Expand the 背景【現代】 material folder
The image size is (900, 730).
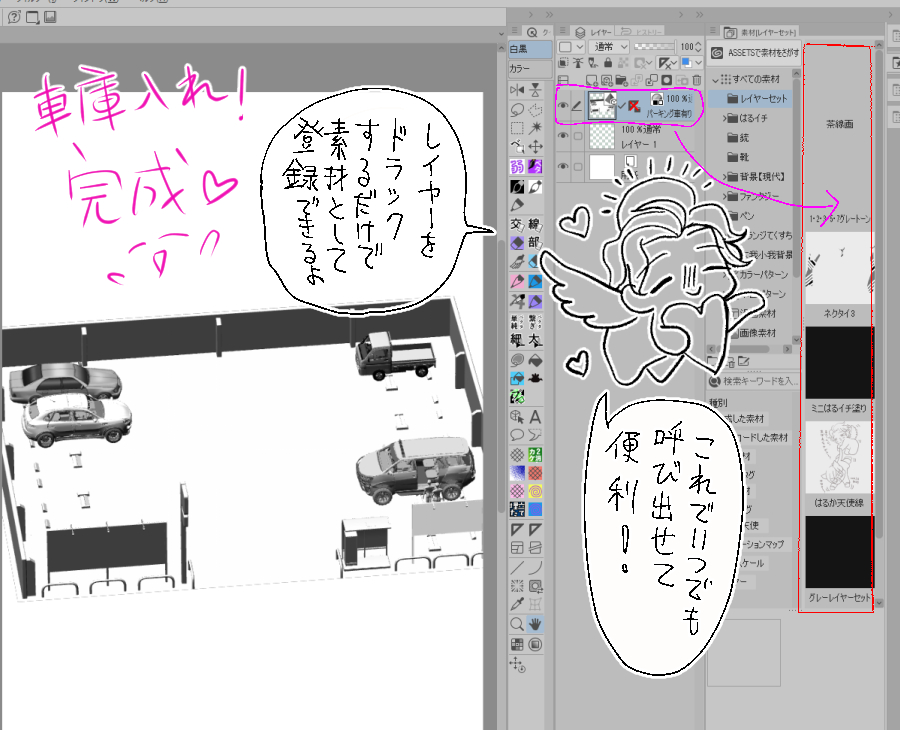[x=725, y=176]
